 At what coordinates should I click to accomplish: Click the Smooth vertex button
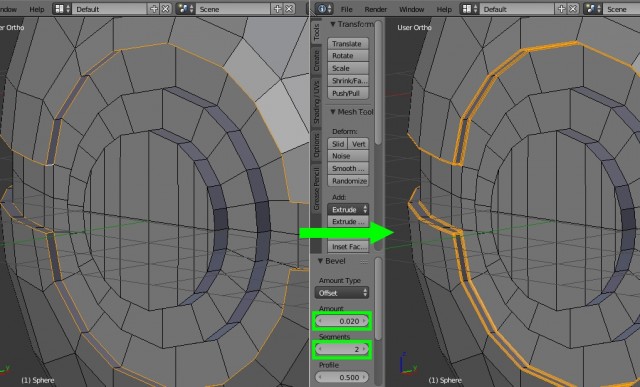pos(348,169)
